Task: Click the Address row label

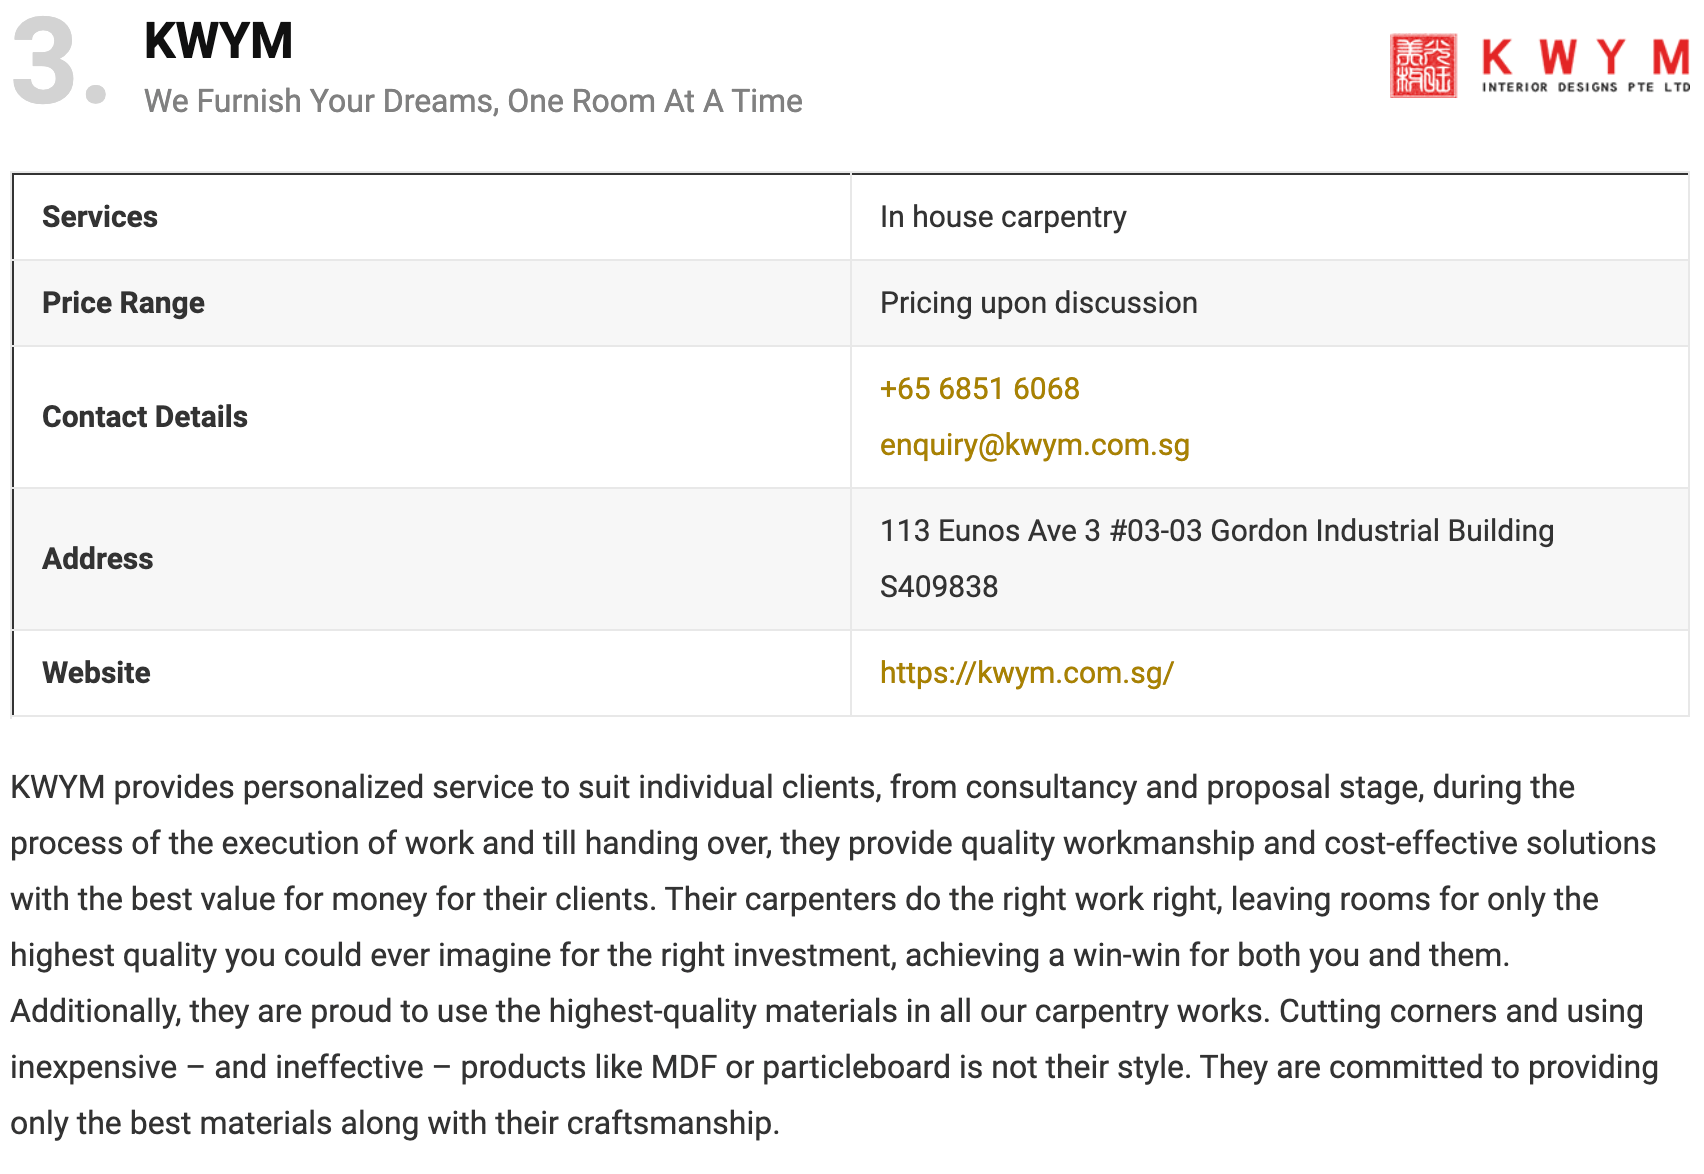Action: (x=98, y=559)
